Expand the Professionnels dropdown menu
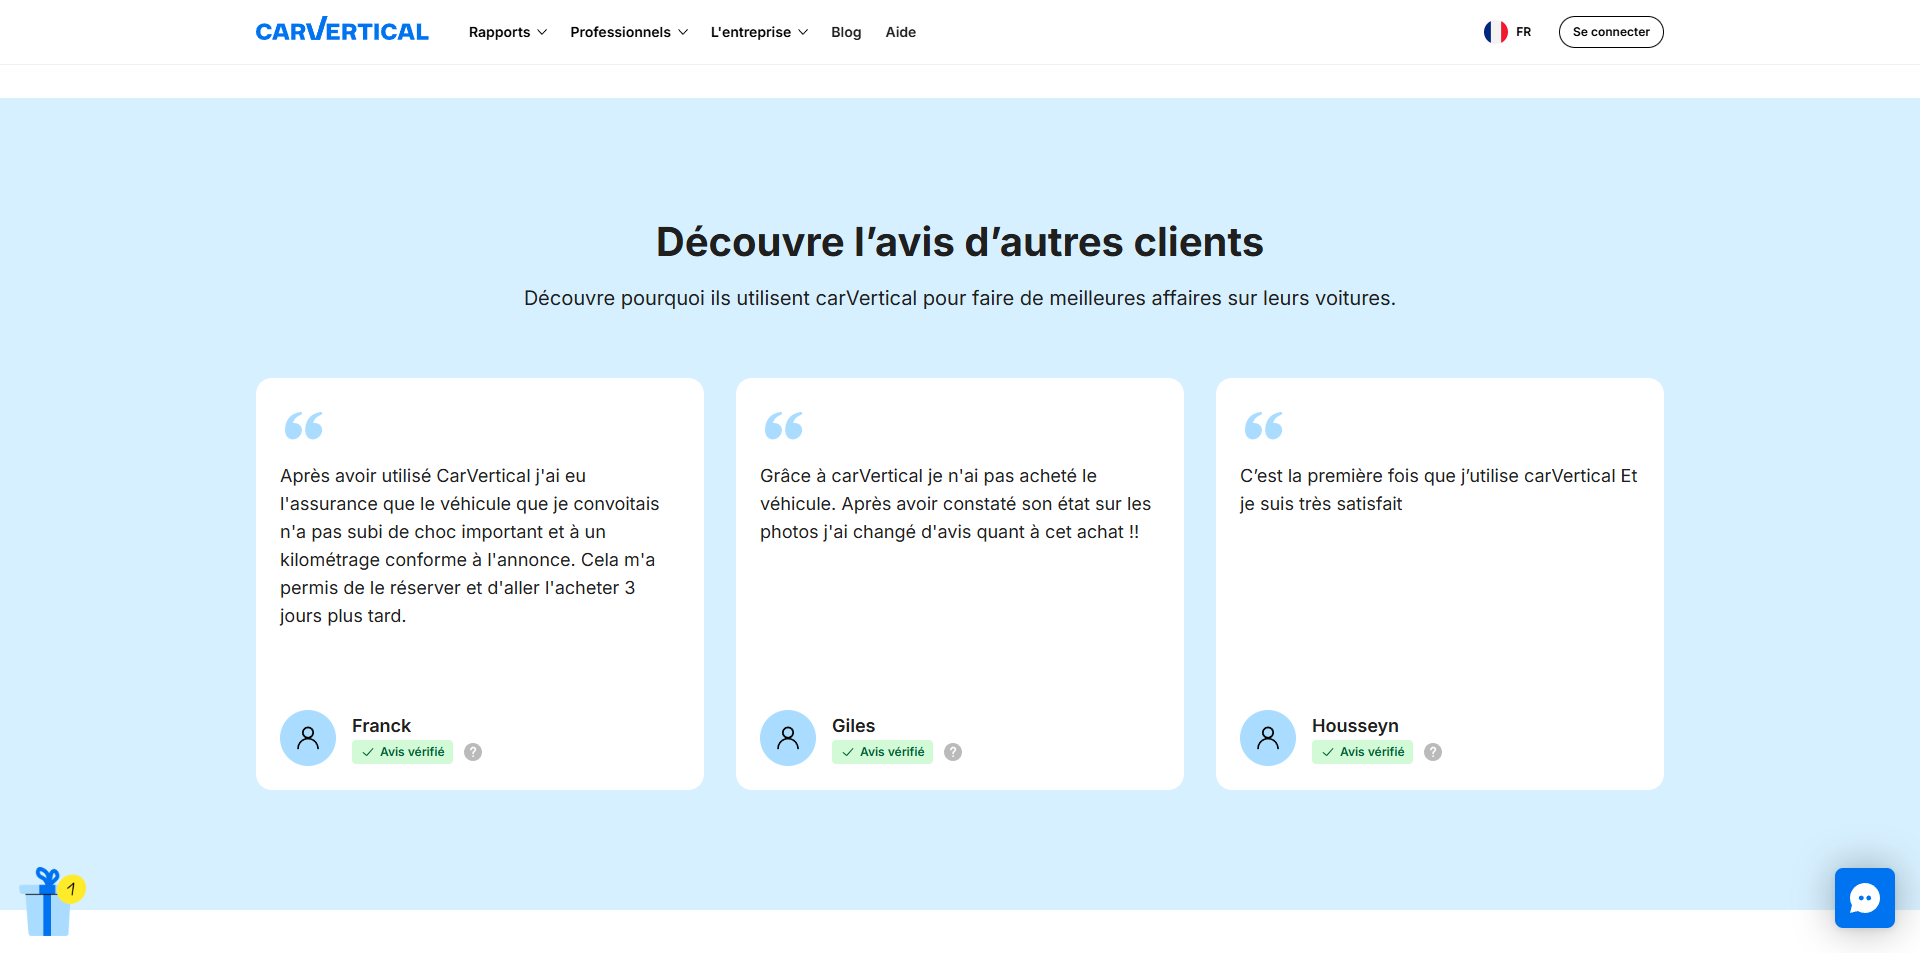 pyautogui.click(x=629, y=32)
